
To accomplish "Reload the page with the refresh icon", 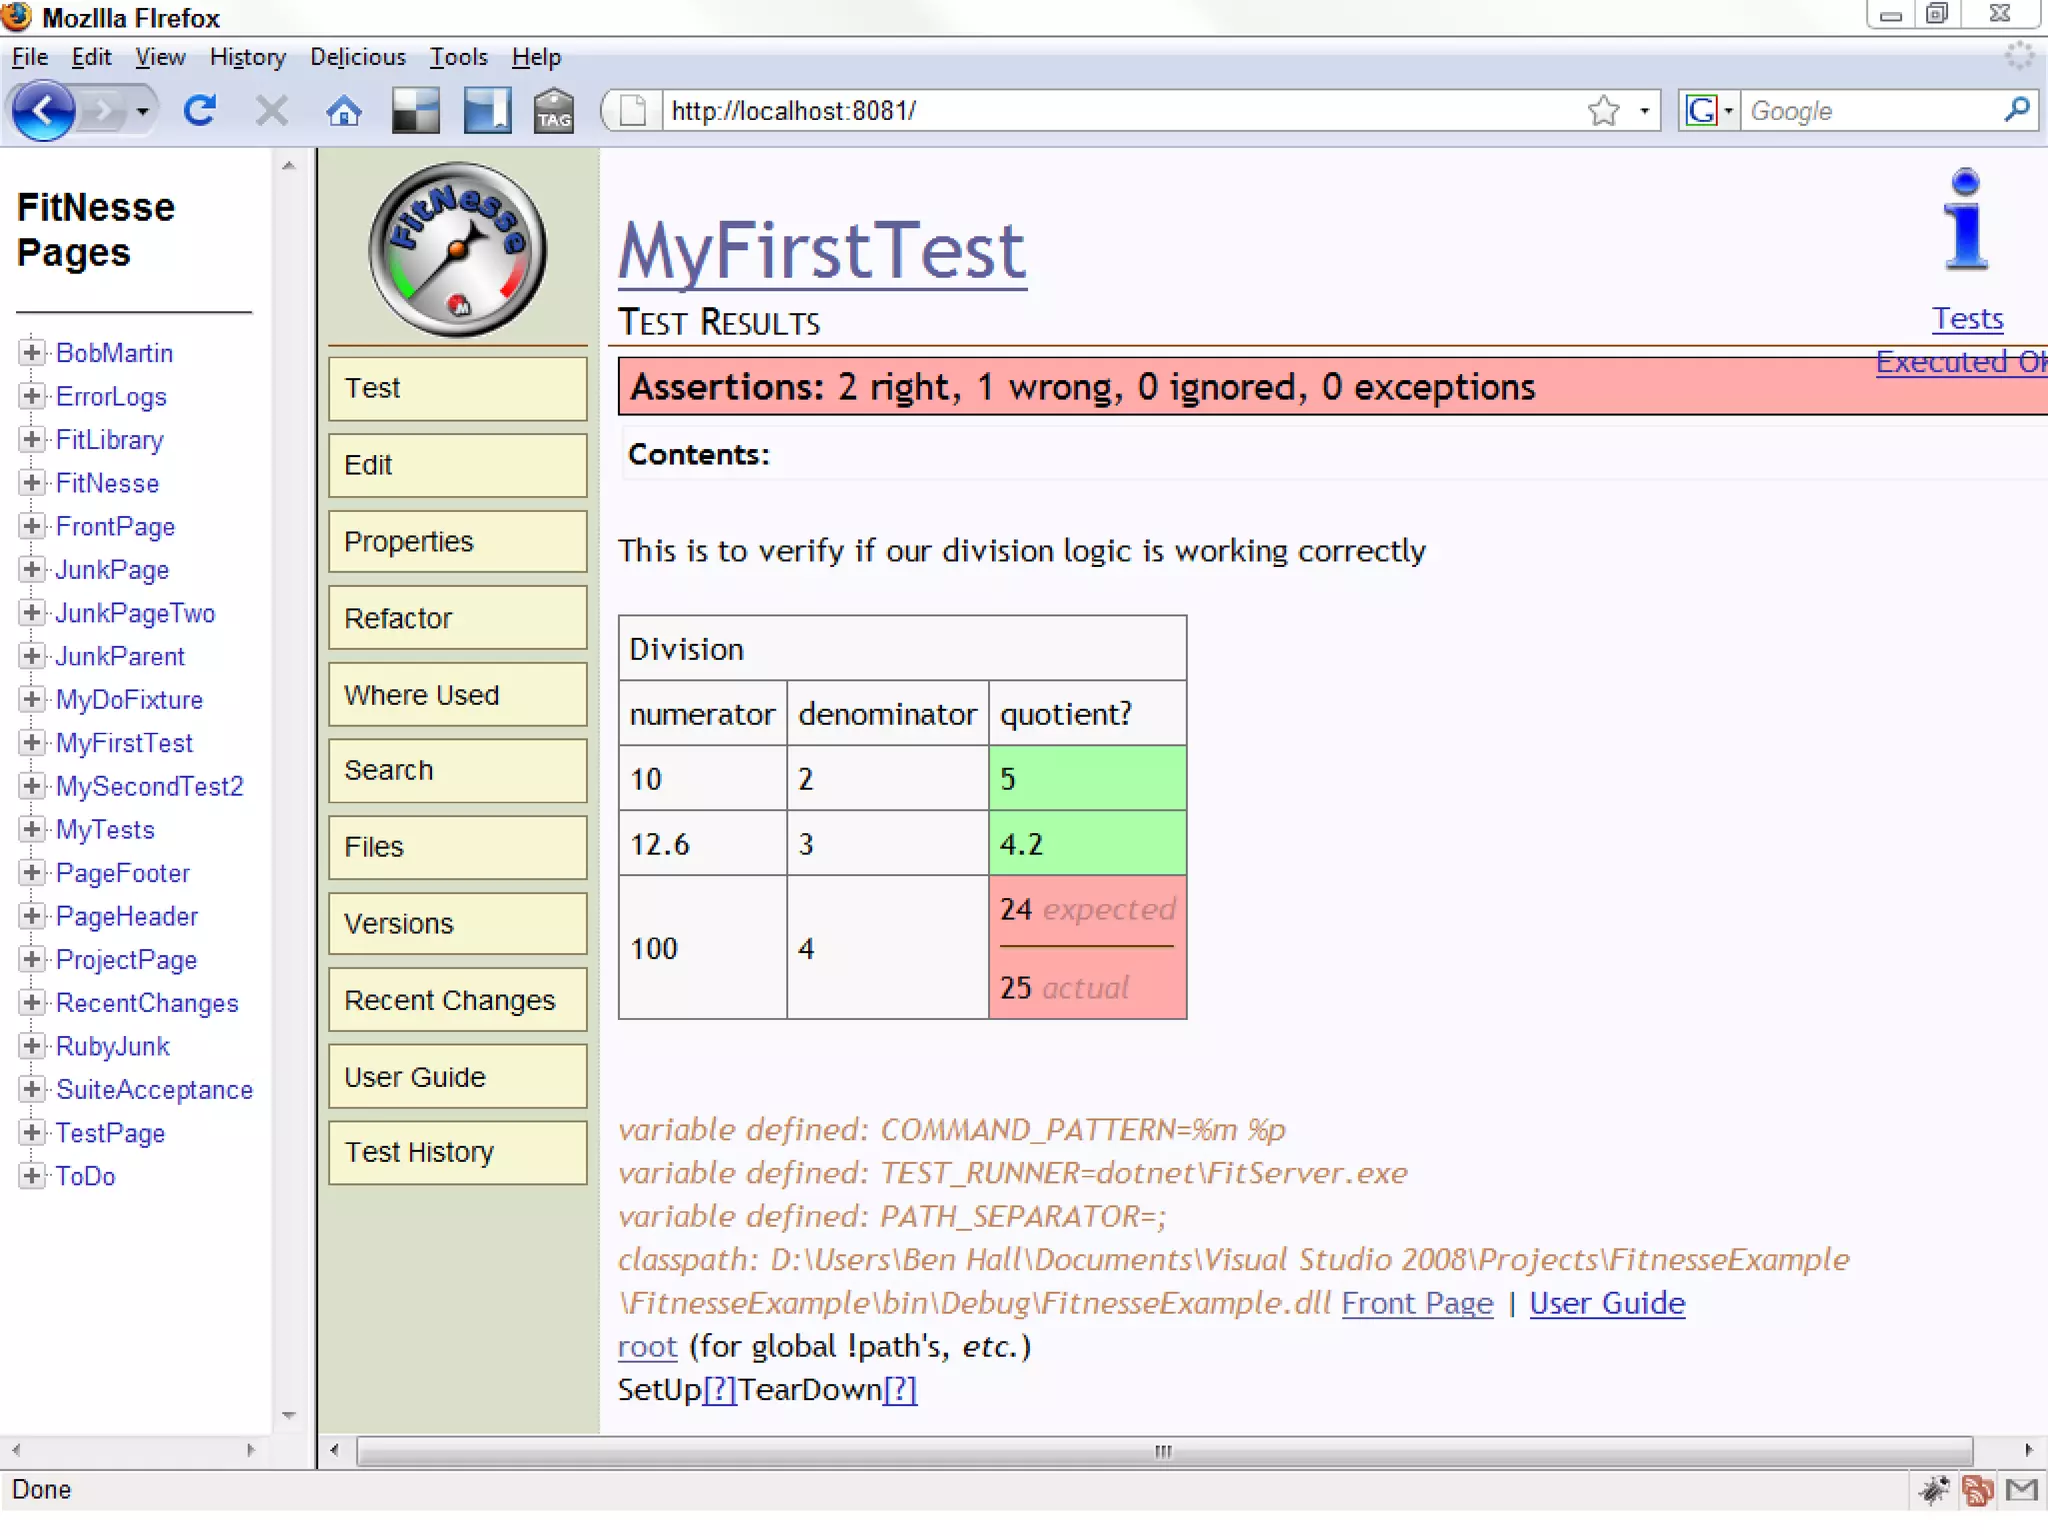I will click(x=200, y=110).
